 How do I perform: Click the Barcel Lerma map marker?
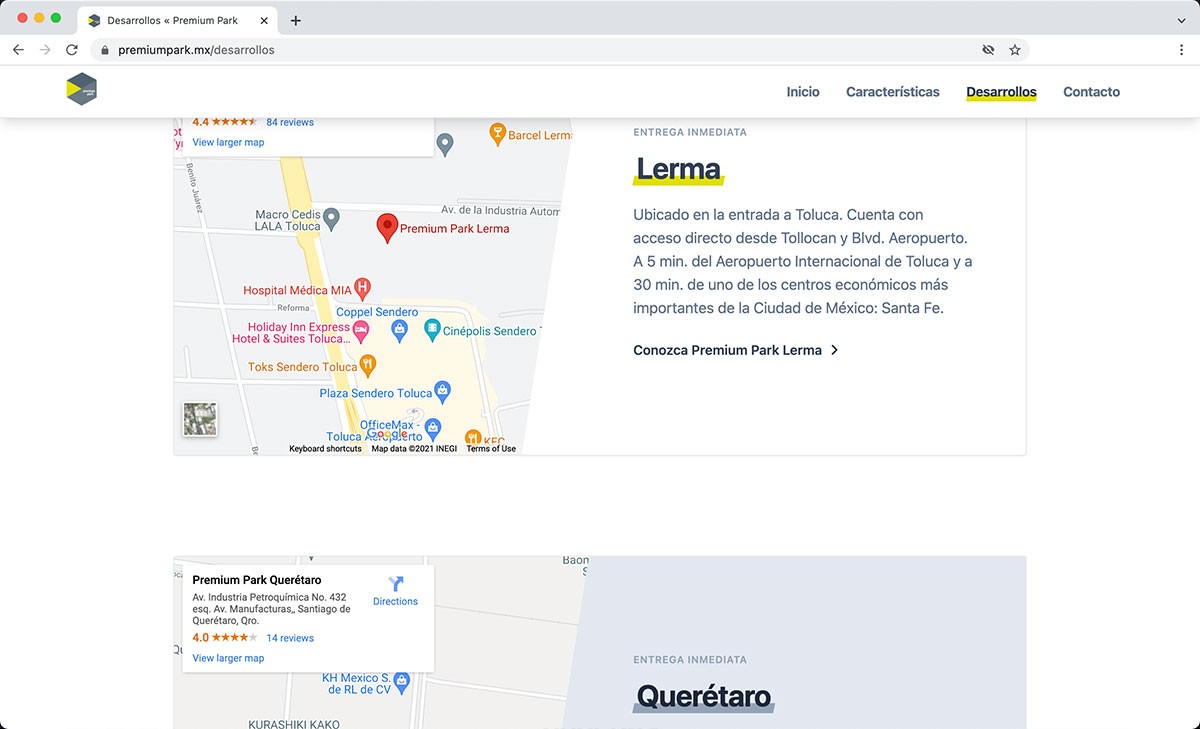[497, 133]
